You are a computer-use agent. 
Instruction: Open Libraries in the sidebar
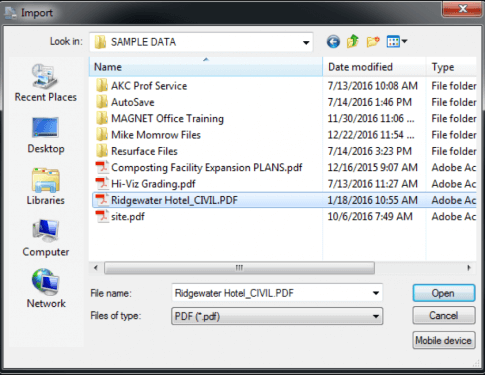pos(46,187)
